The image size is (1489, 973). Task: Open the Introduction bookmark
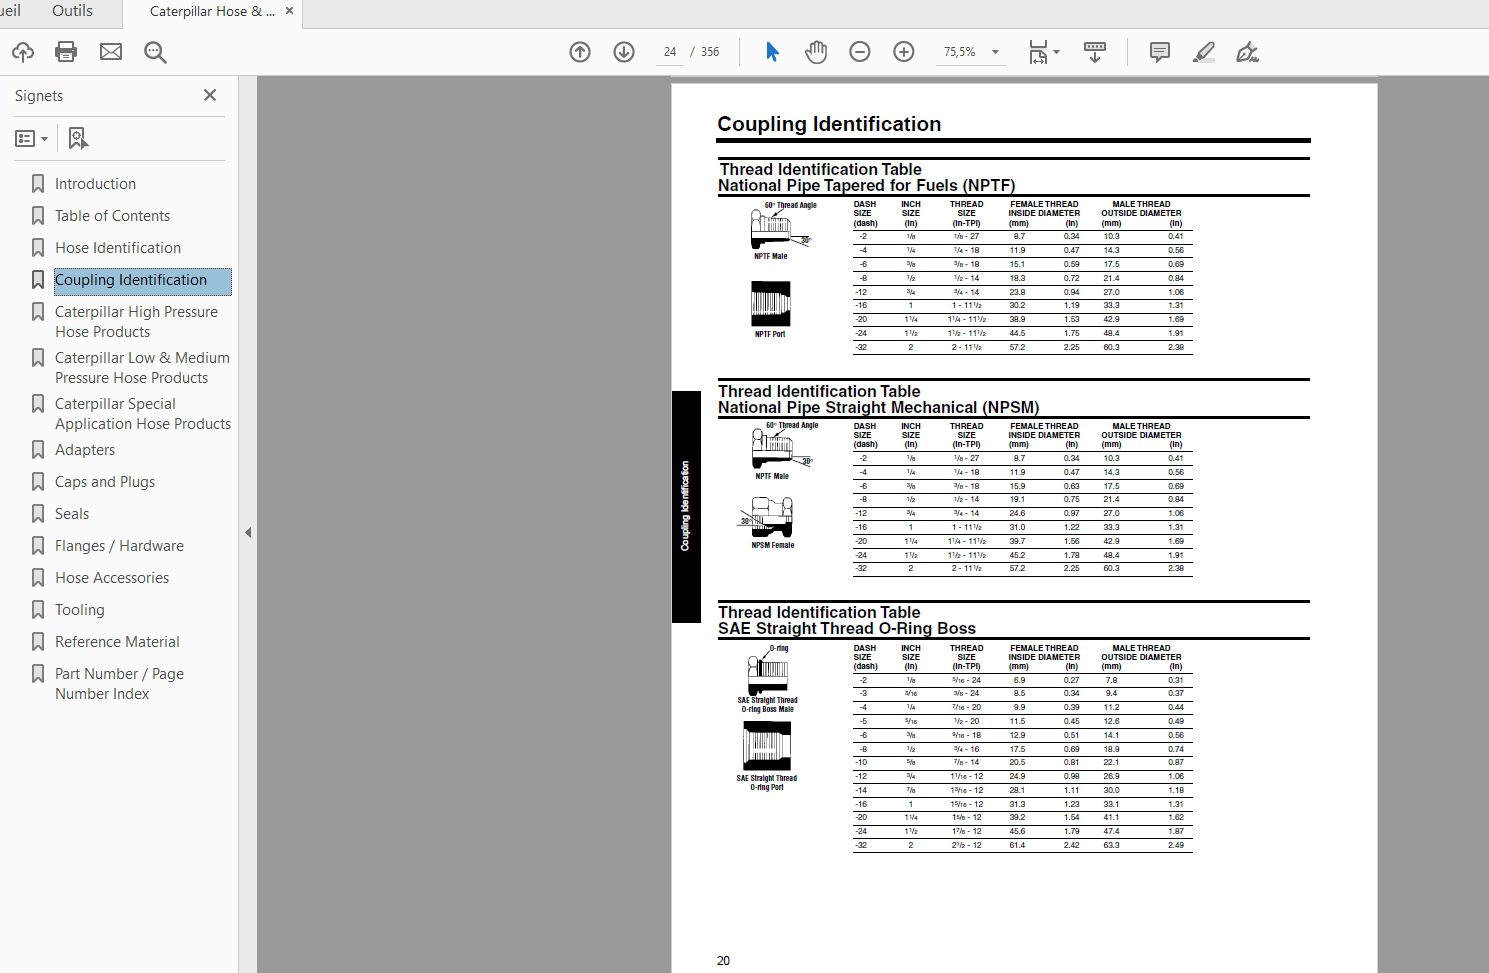[95, 184]
